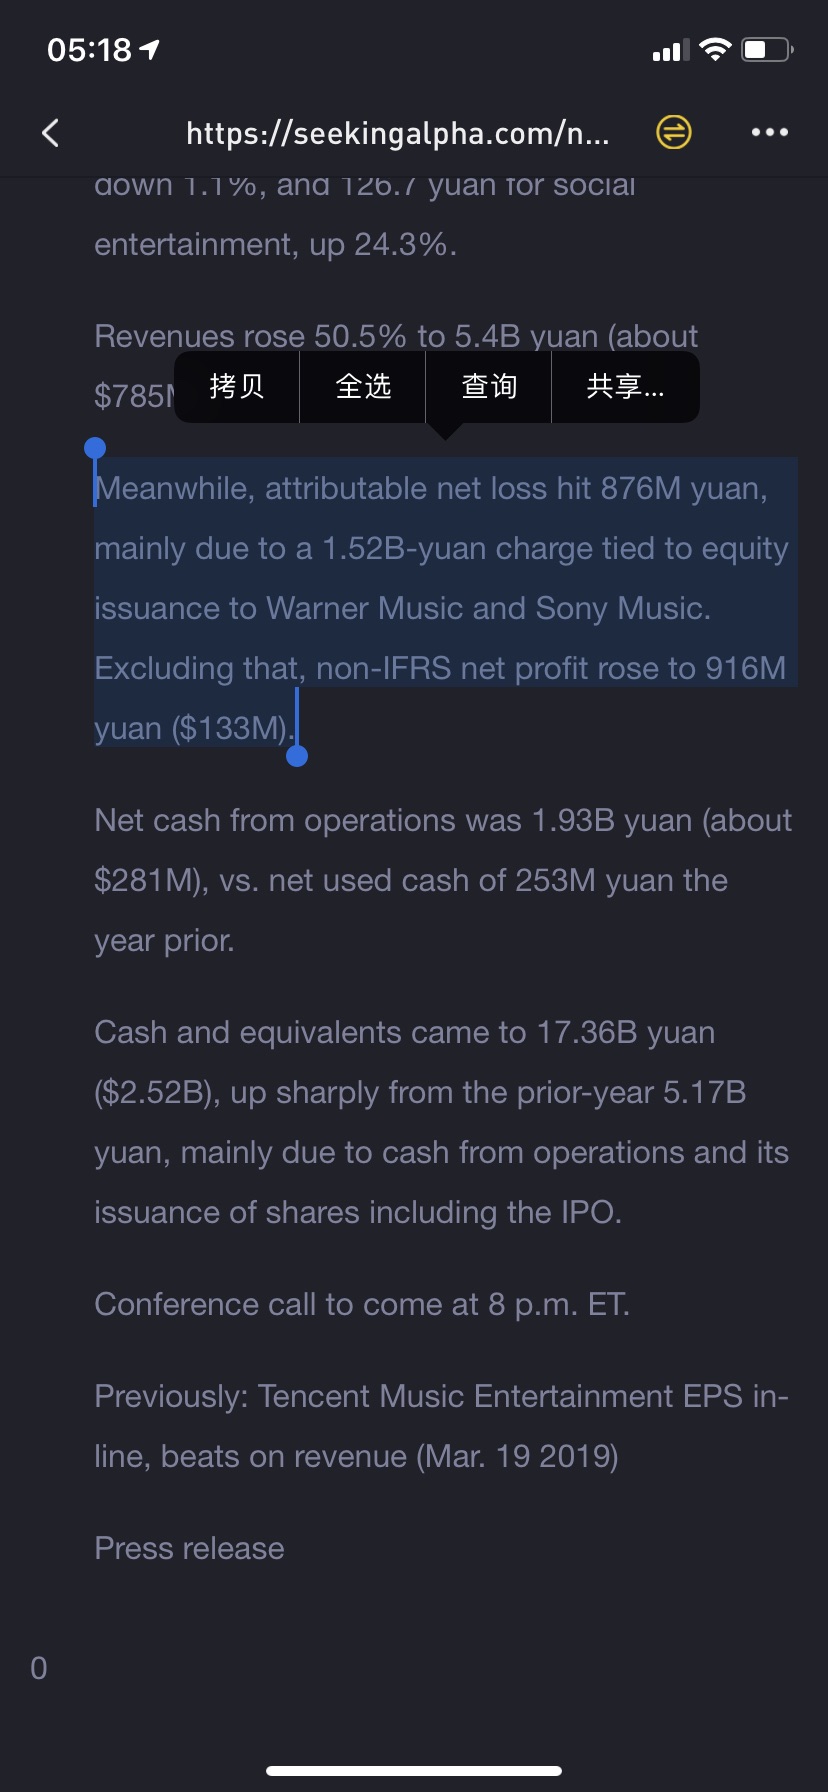Tap the Conference call paragraph
828x1792 pixels.
coord(362,1304)
